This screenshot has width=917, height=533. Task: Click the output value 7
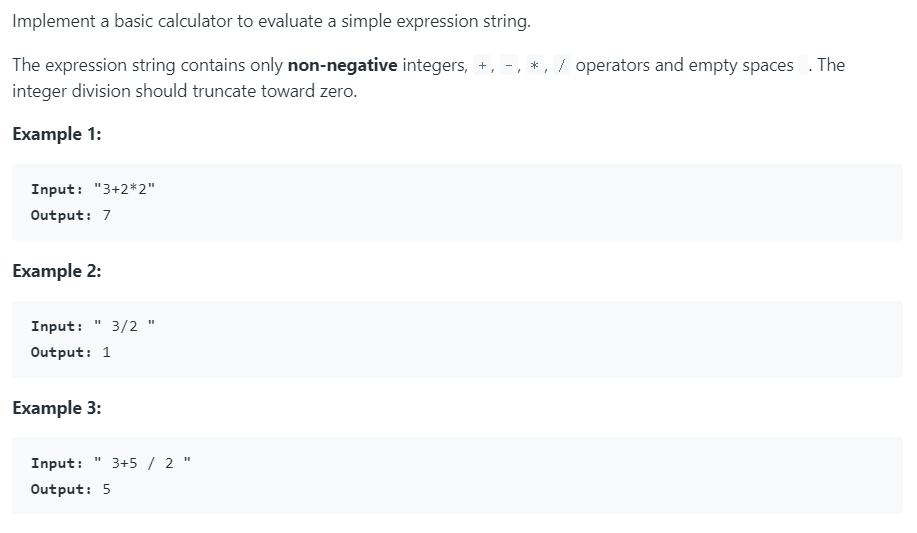point(107,216)
